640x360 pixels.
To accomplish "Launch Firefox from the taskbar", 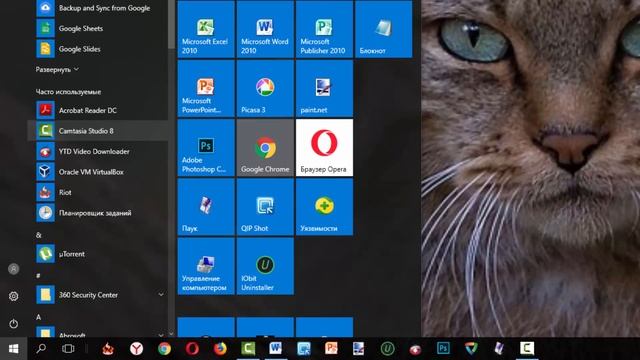I will [x=220, y=349].
